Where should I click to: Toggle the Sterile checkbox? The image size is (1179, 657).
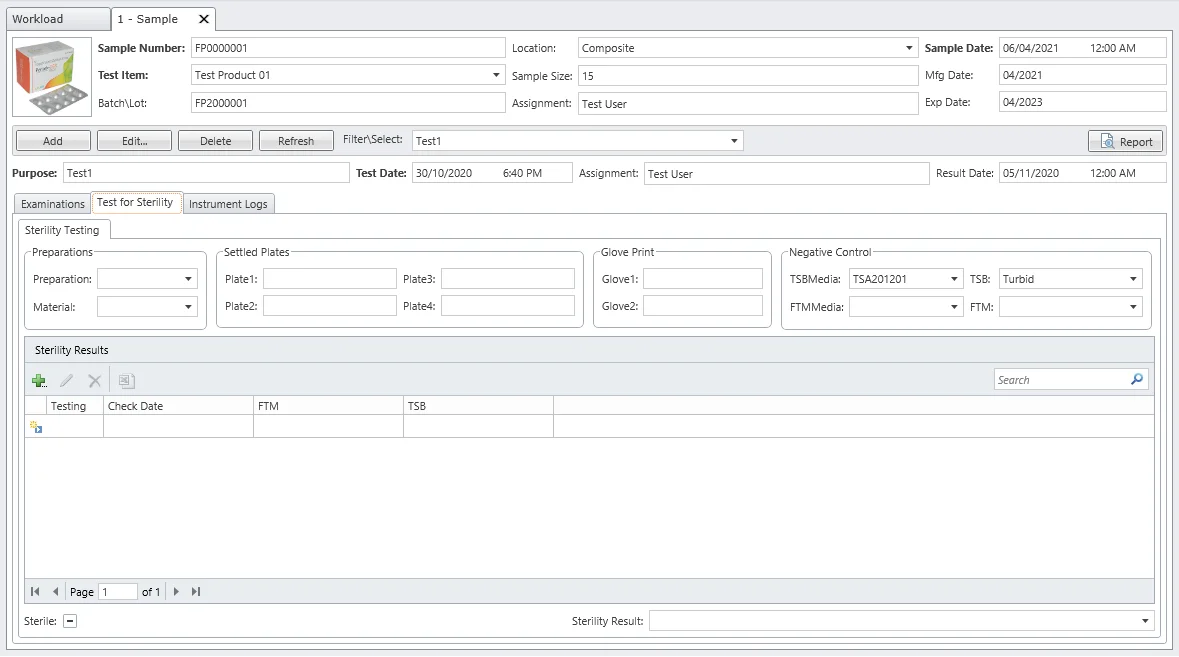(x=70, y=621)
